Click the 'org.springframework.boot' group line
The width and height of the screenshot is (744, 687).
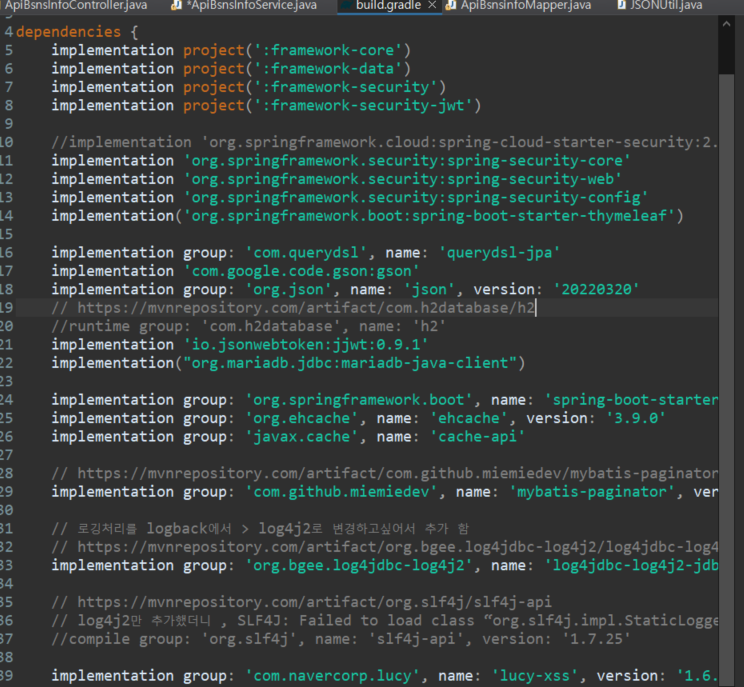(x=384, y=400)
